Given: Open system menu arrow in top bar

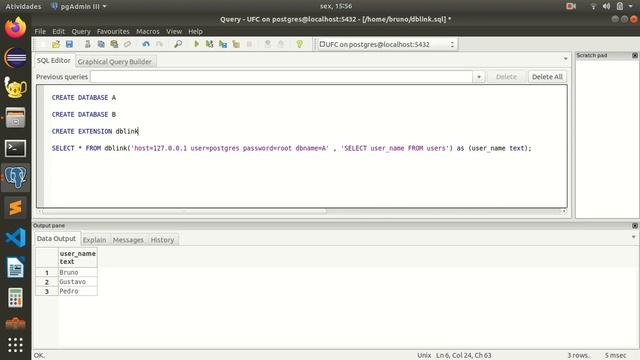Looking at the screenshot, I should point(631,6).
